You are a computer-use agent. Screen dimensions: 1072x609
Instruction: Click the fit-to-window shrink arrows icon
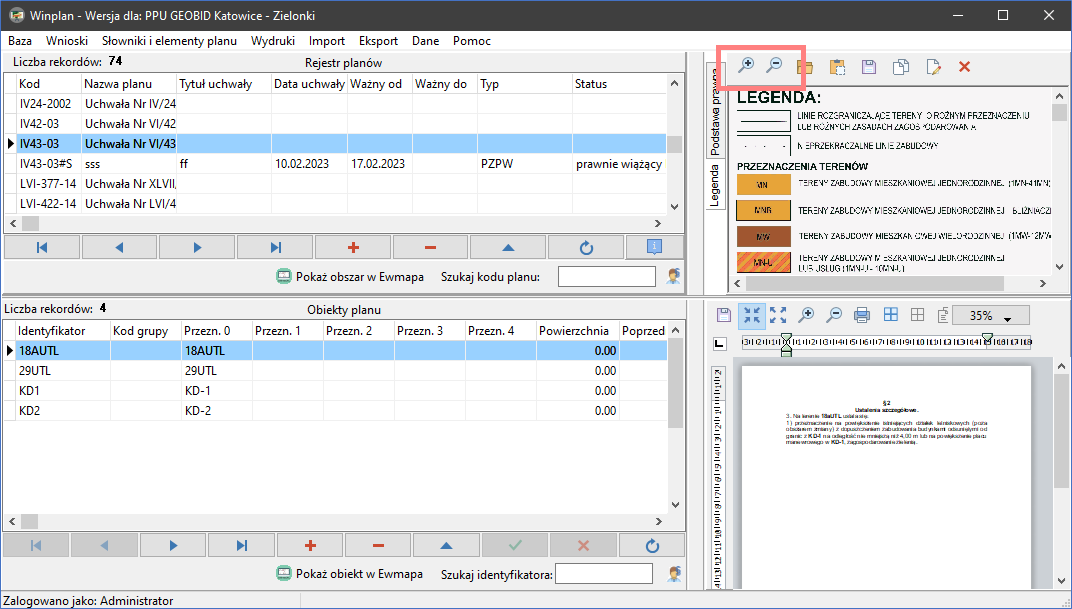pos(752,316)
